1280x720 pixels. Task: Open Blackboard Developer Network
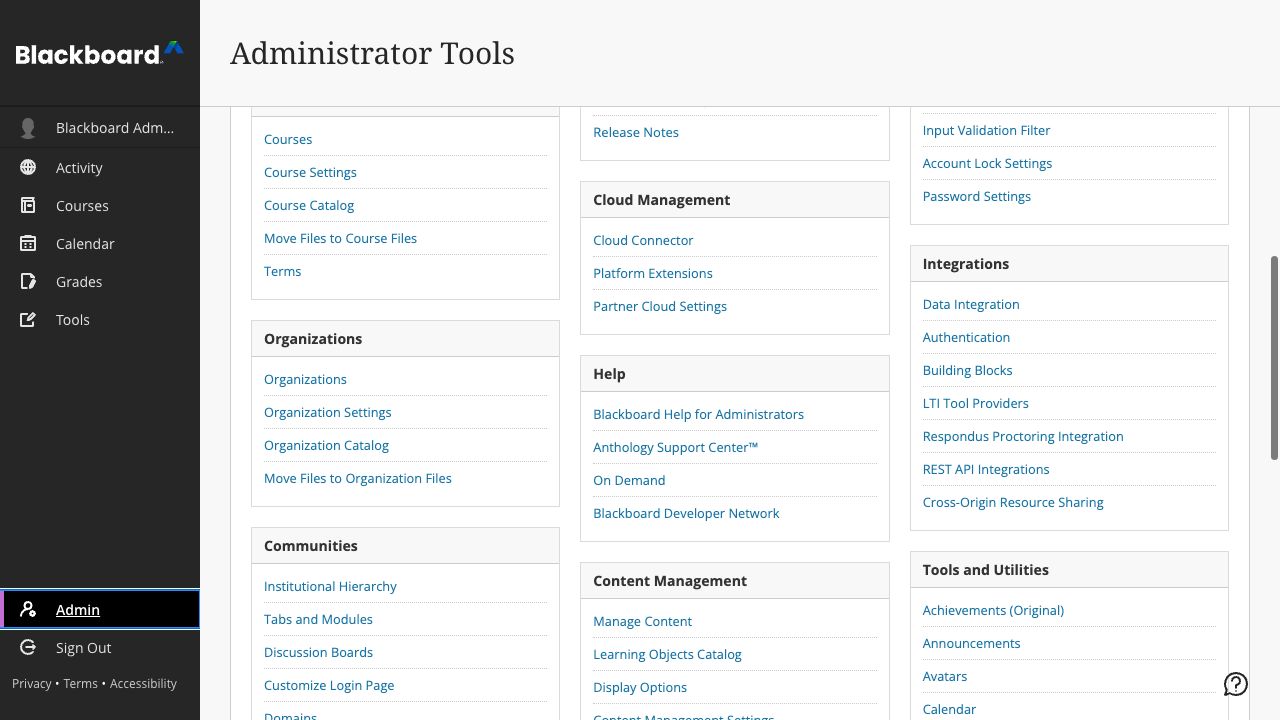pyautogui.click(x=686, y=513)
